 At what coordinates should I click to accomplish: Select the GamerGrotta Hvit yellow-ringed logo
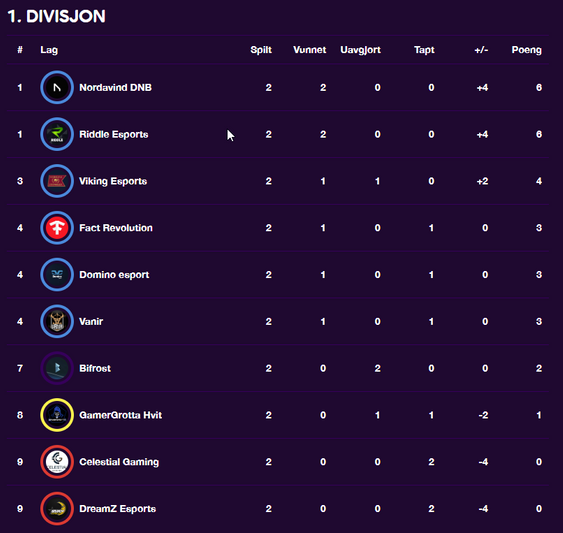pos(57,415)
